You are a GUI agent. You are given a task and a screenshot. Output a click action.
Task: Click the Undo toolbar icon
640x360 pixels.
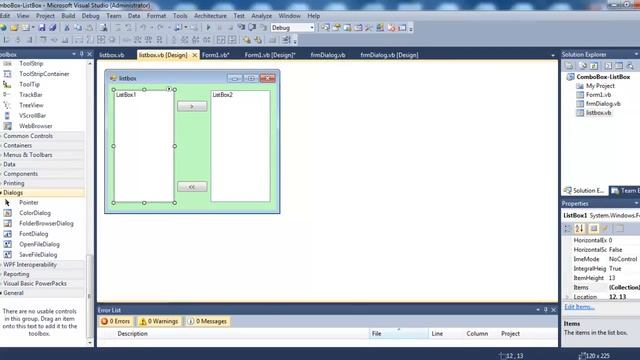pyautogui.click(x=143, y=28)
